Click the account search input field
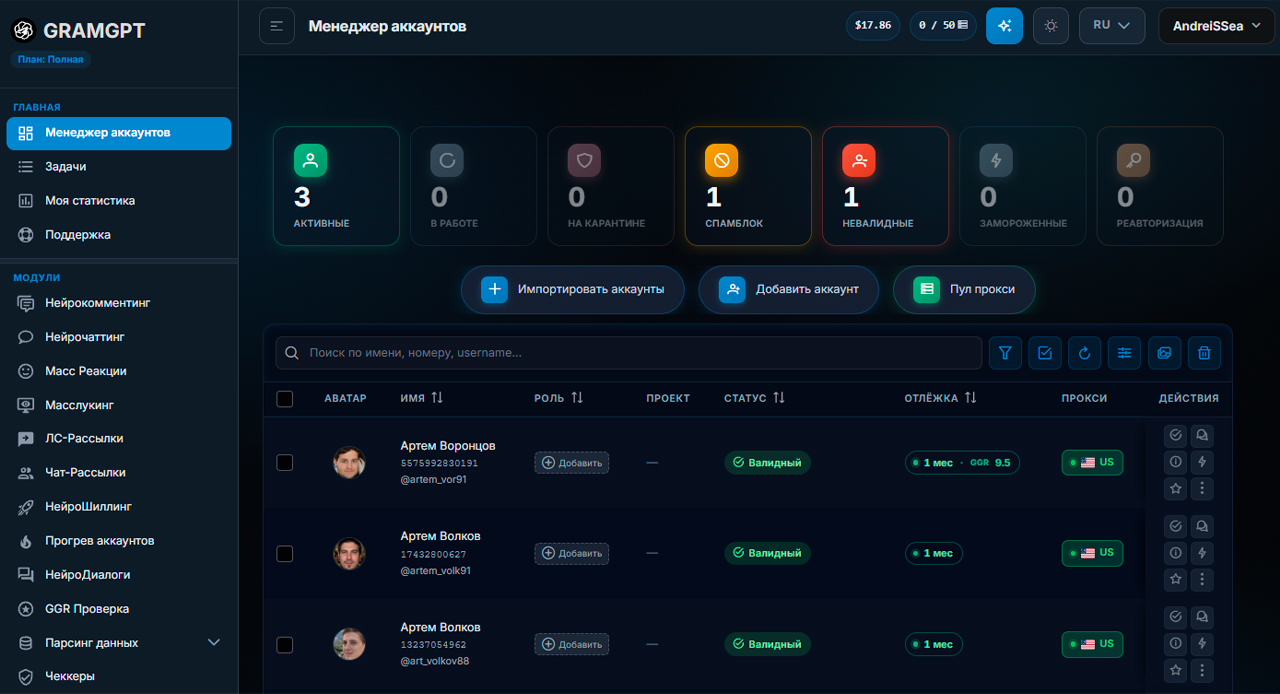1280x694 pixels. [x=629, y=353]
